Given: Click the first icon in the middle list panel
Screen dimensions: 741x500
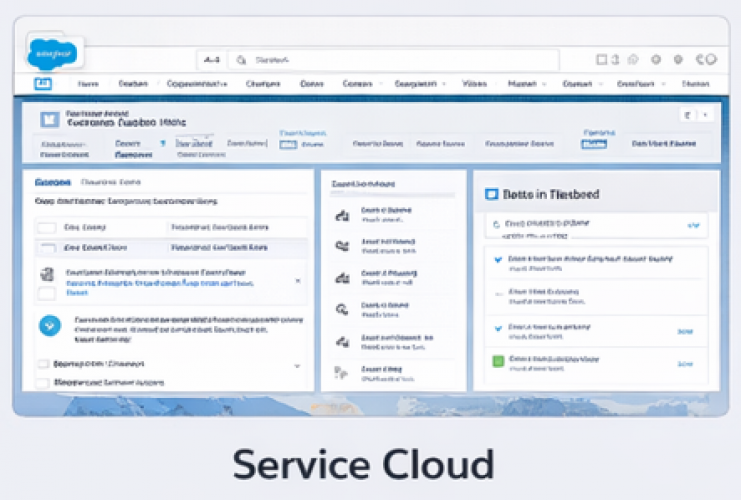Looking at the screenshot, I should pyautogui.click(x=343, y=216).
